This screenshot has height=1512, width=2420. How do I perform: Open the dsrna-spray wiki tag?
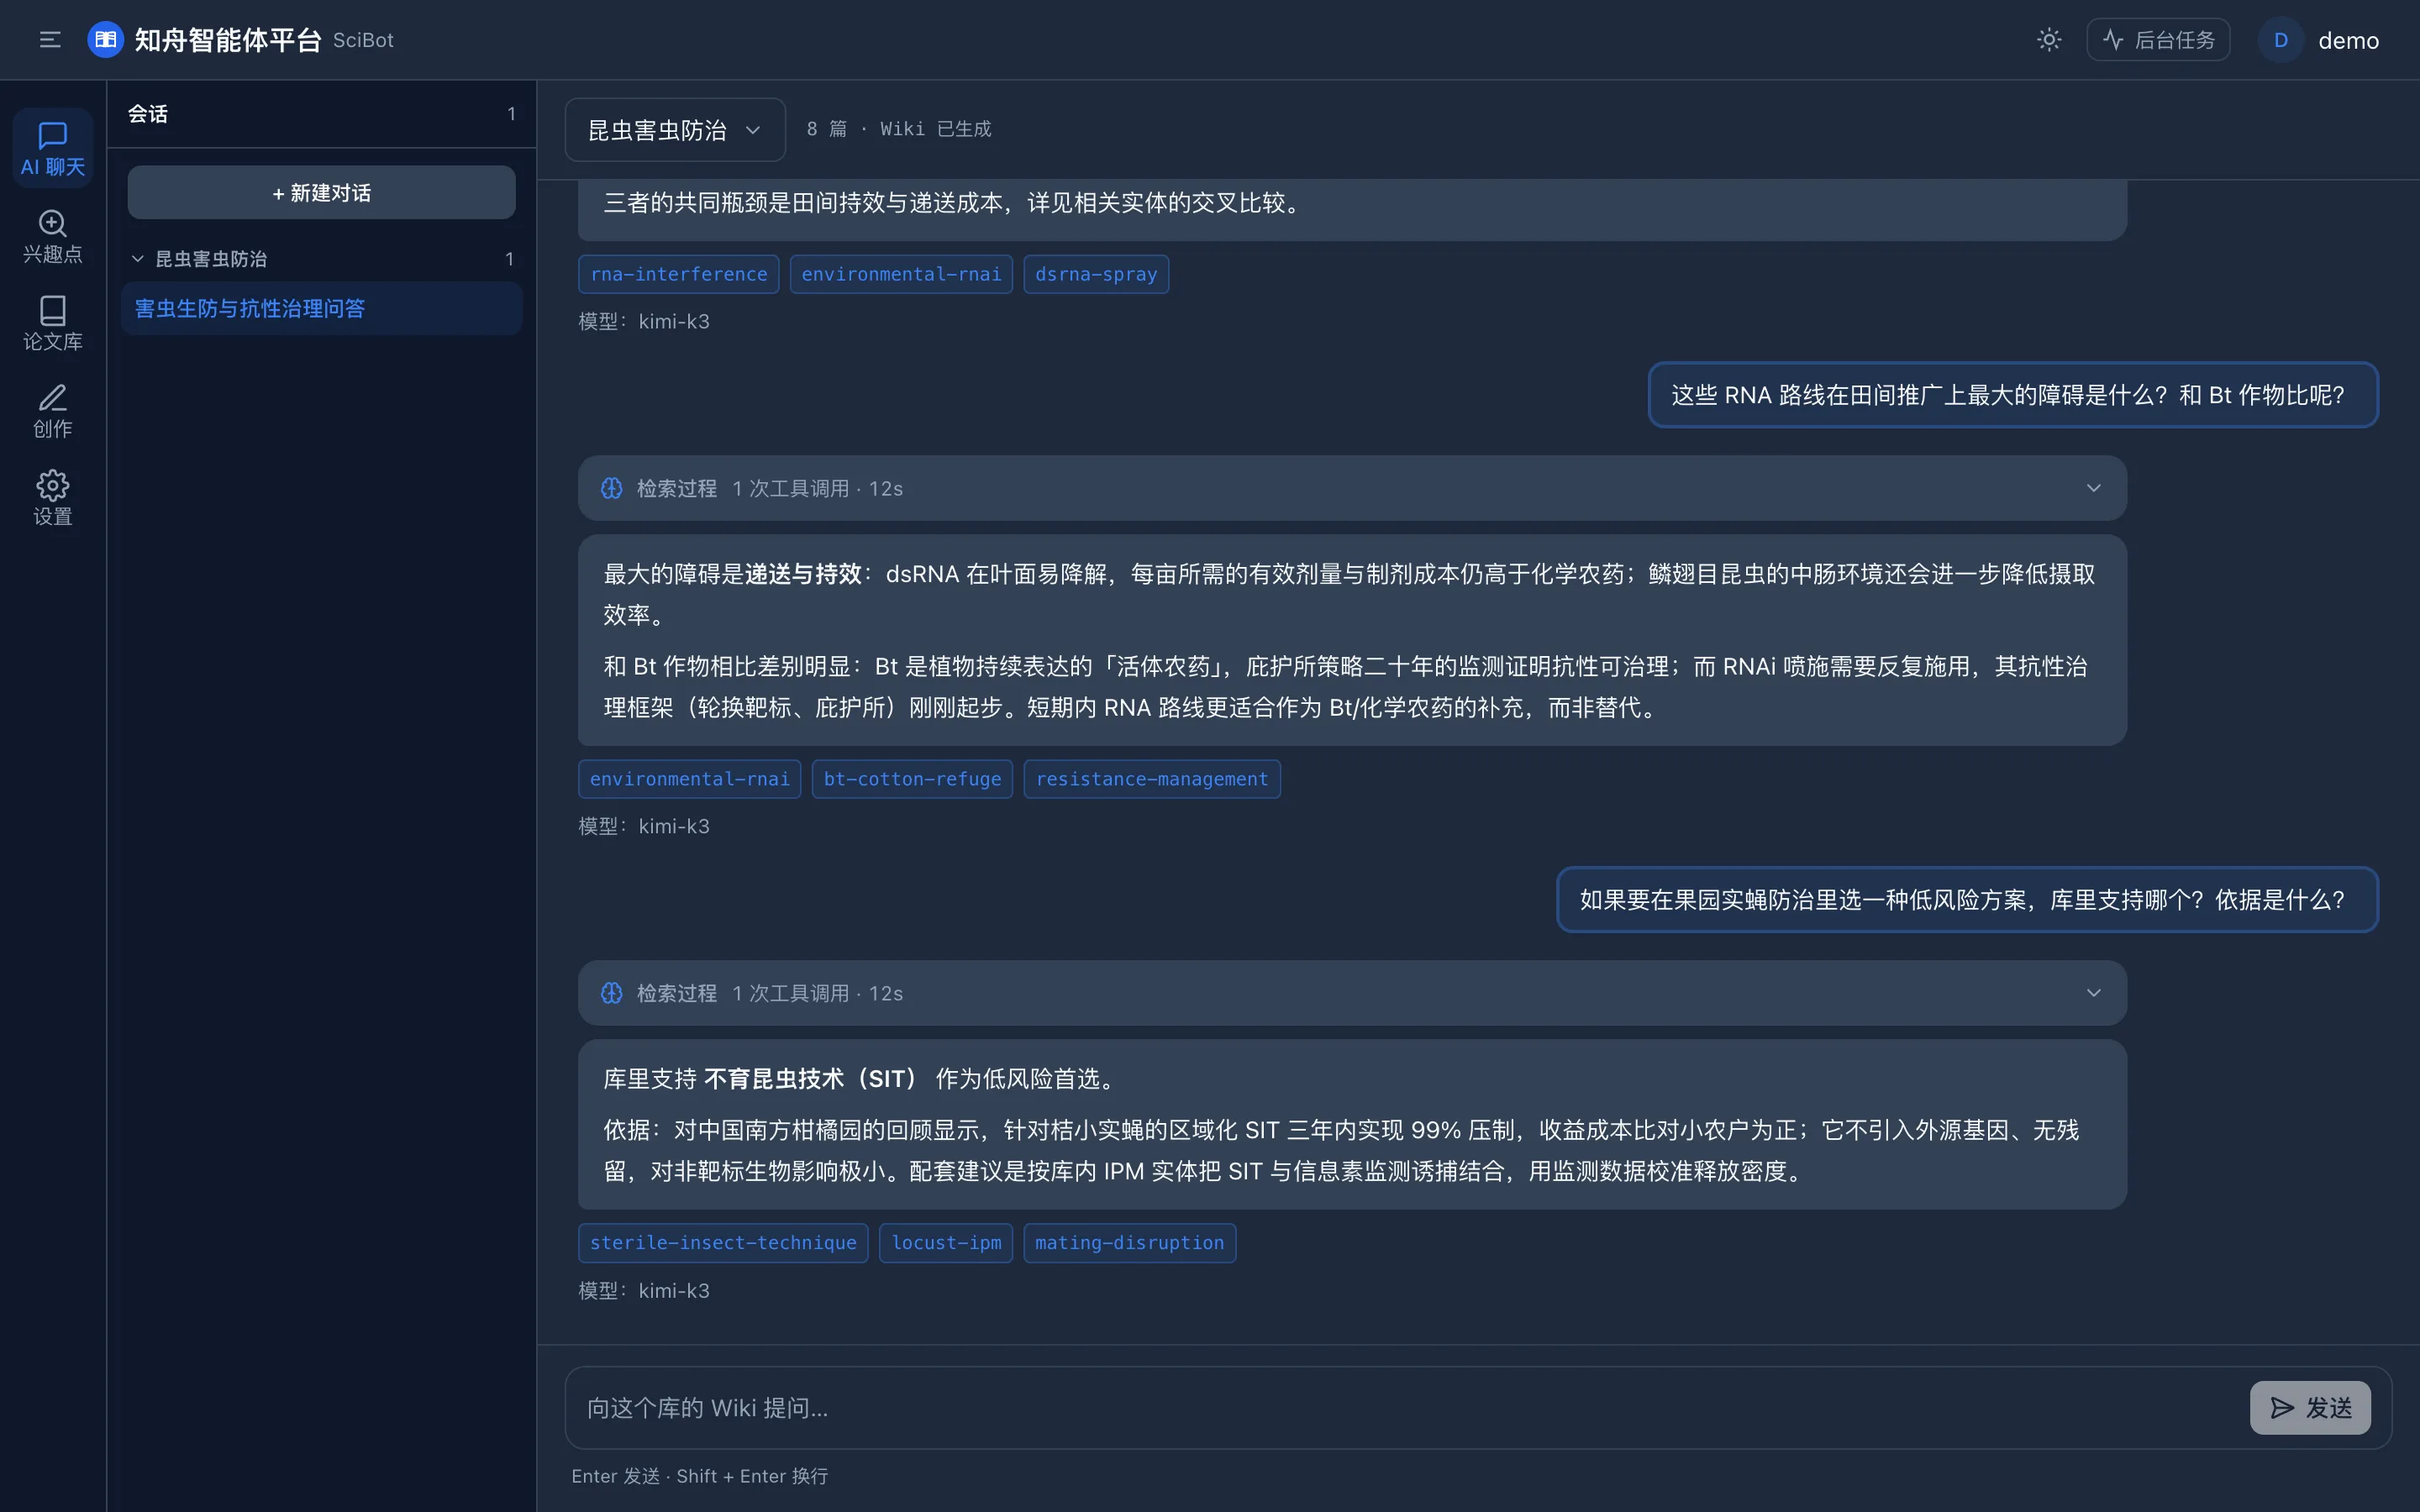1096,274
